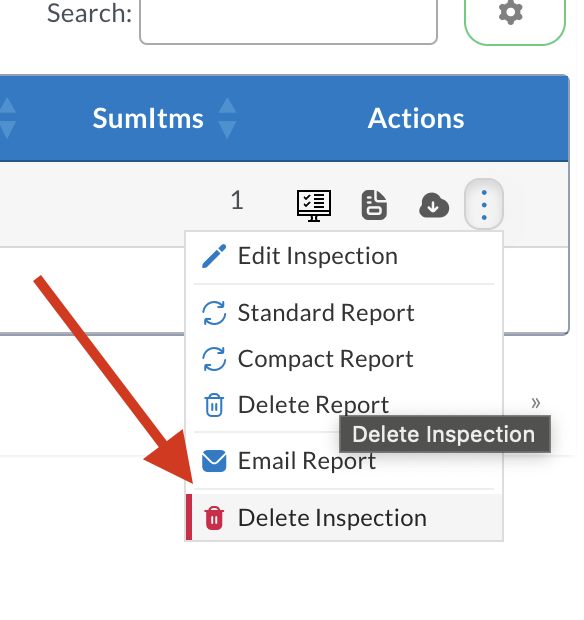Open the report document icon
The image size is (584, 620).
374,205
